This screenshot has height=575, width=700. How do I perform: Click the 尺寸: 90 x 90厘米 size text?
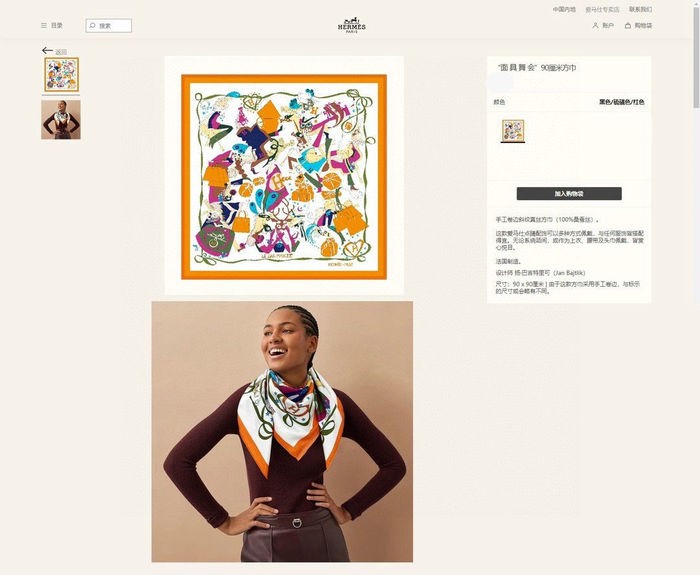click(568, 288)
